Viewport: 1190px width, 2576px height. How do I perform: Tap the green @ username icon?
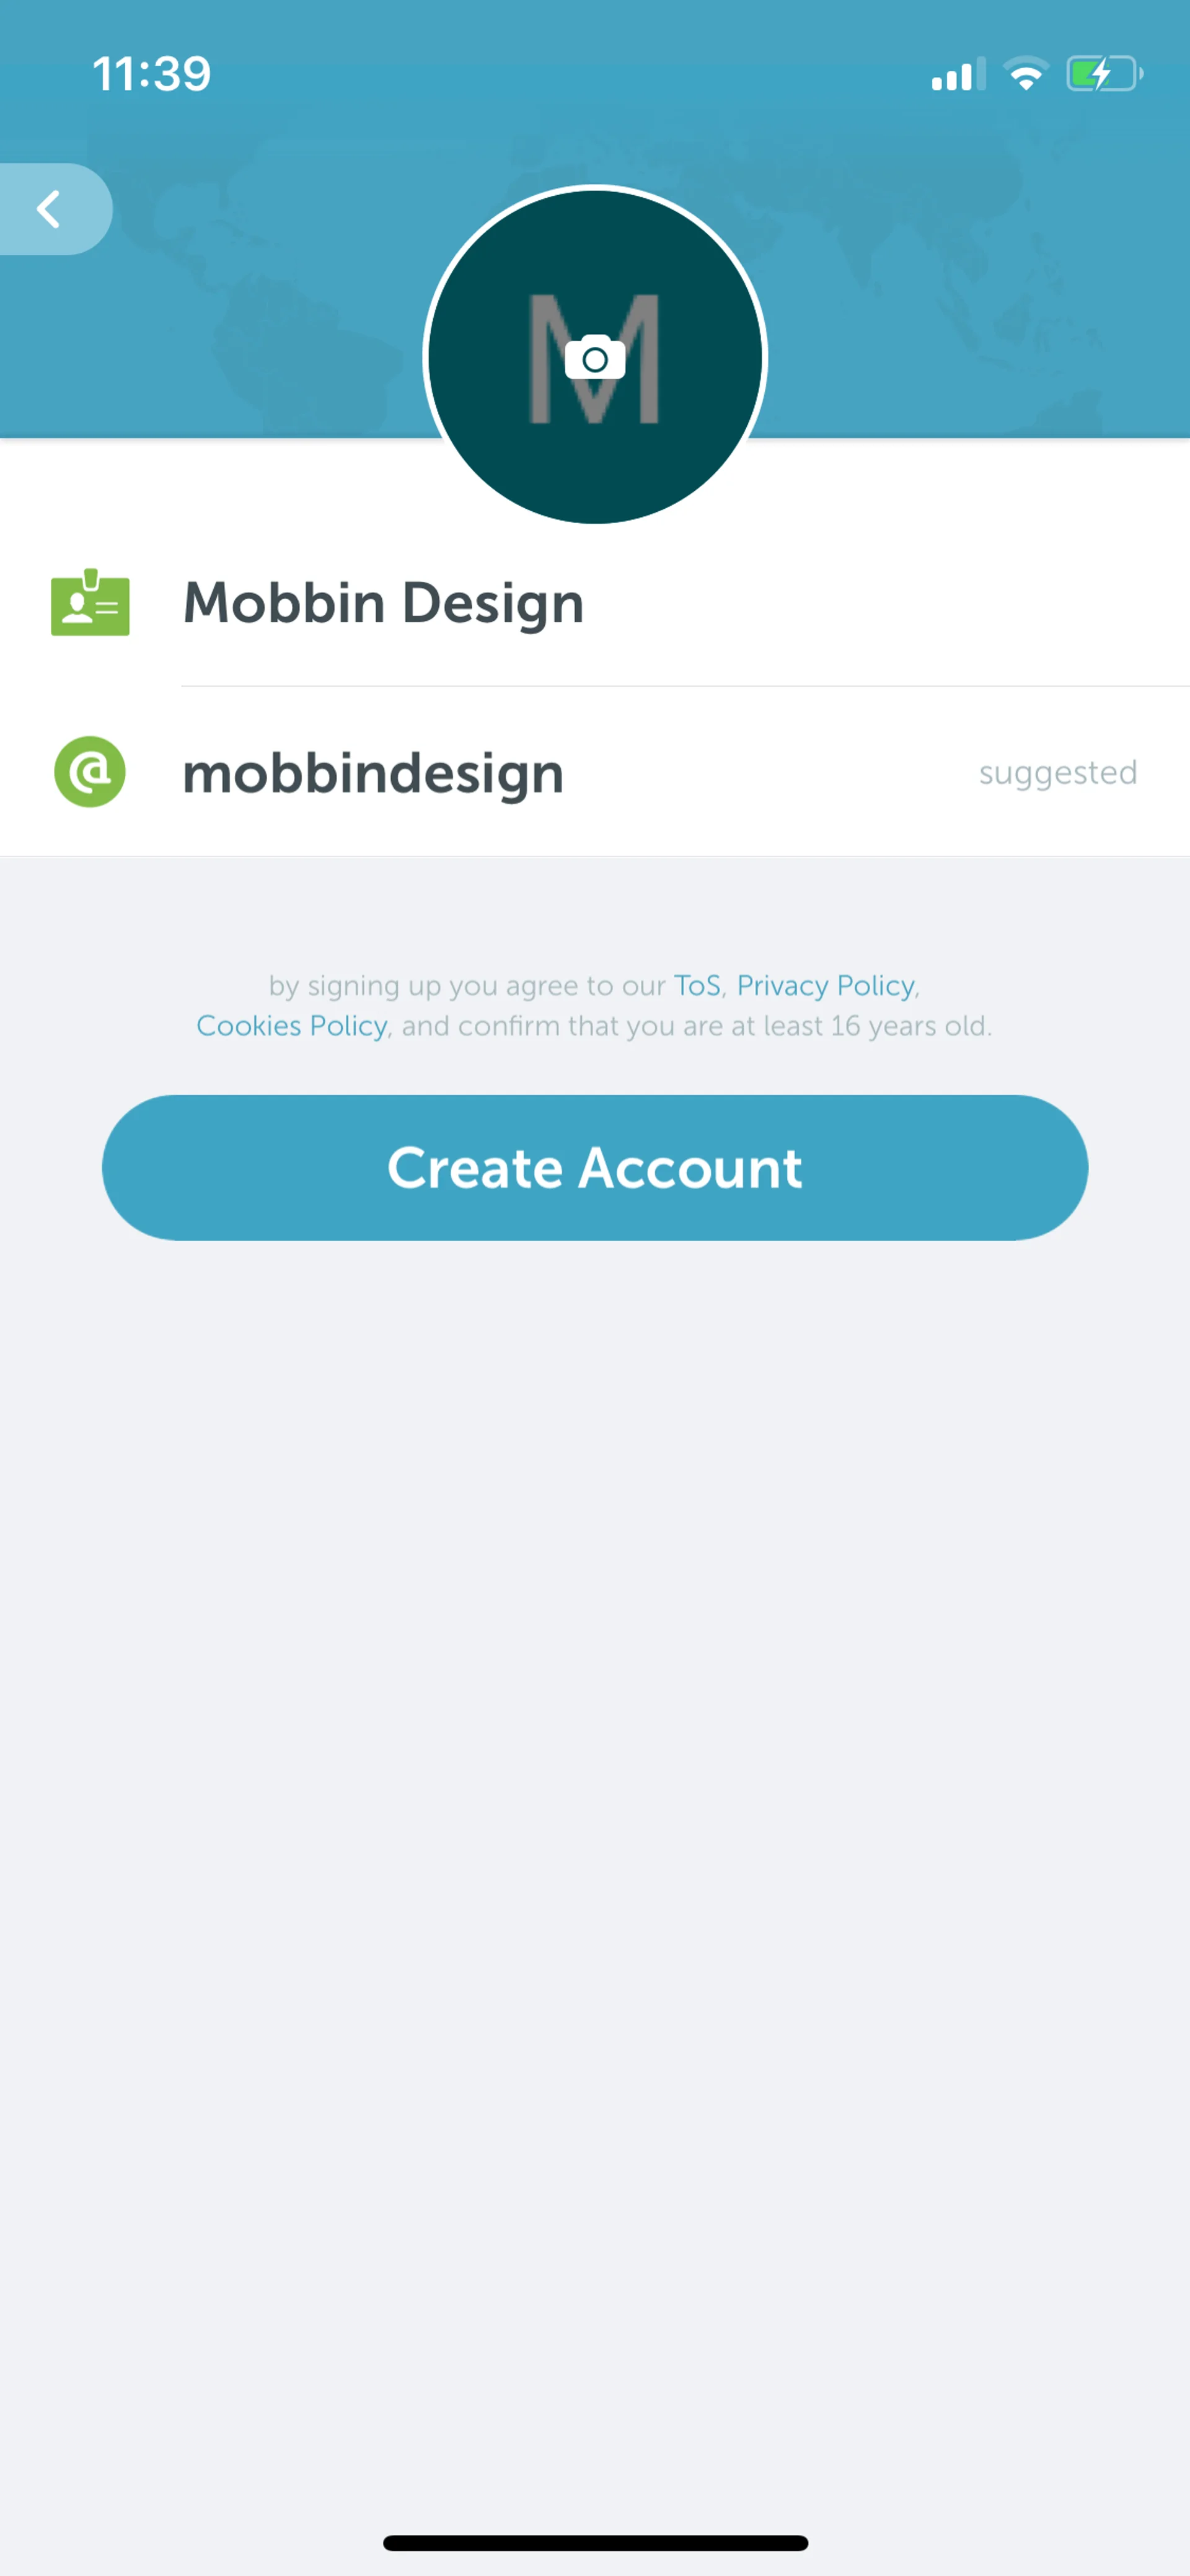click(x=90, y=772)
